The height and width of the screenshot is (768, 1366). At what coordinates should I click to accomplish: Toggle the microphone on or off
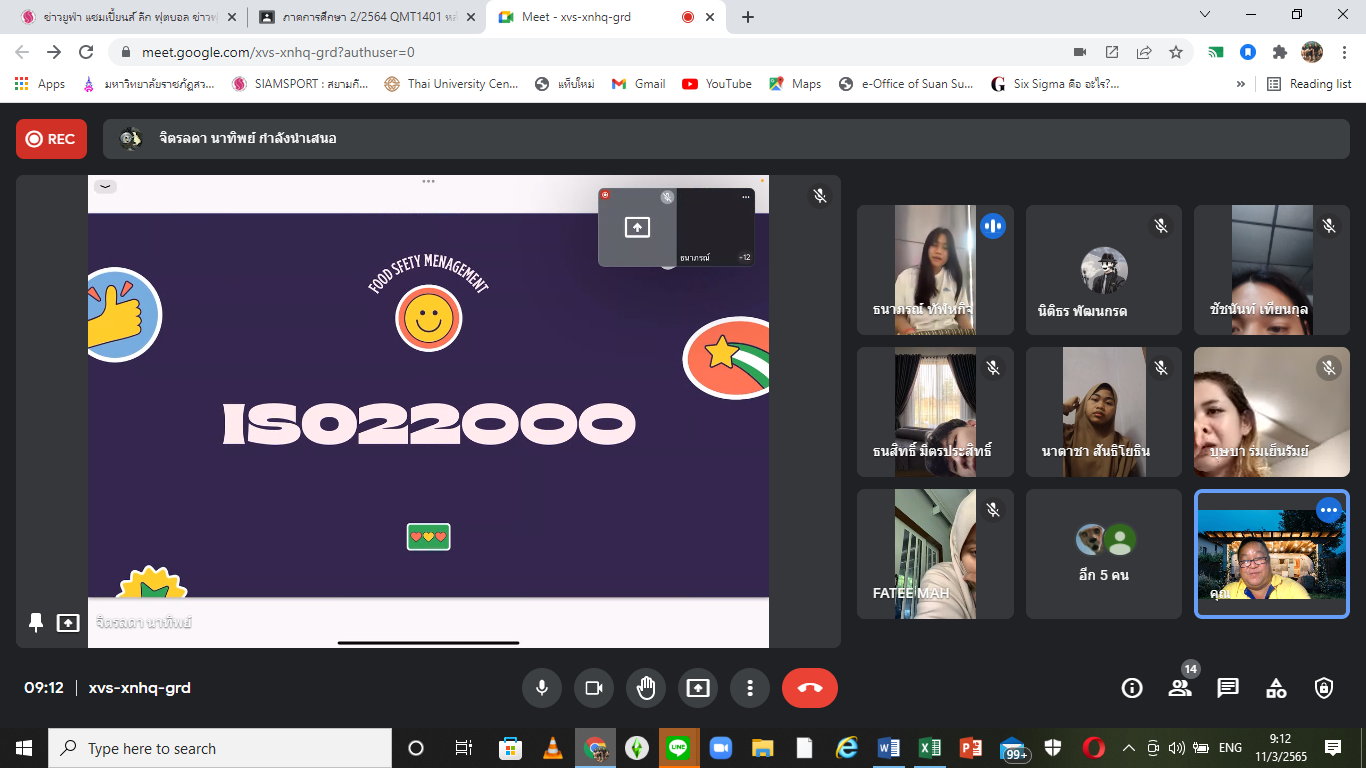[x=542, y=688]
